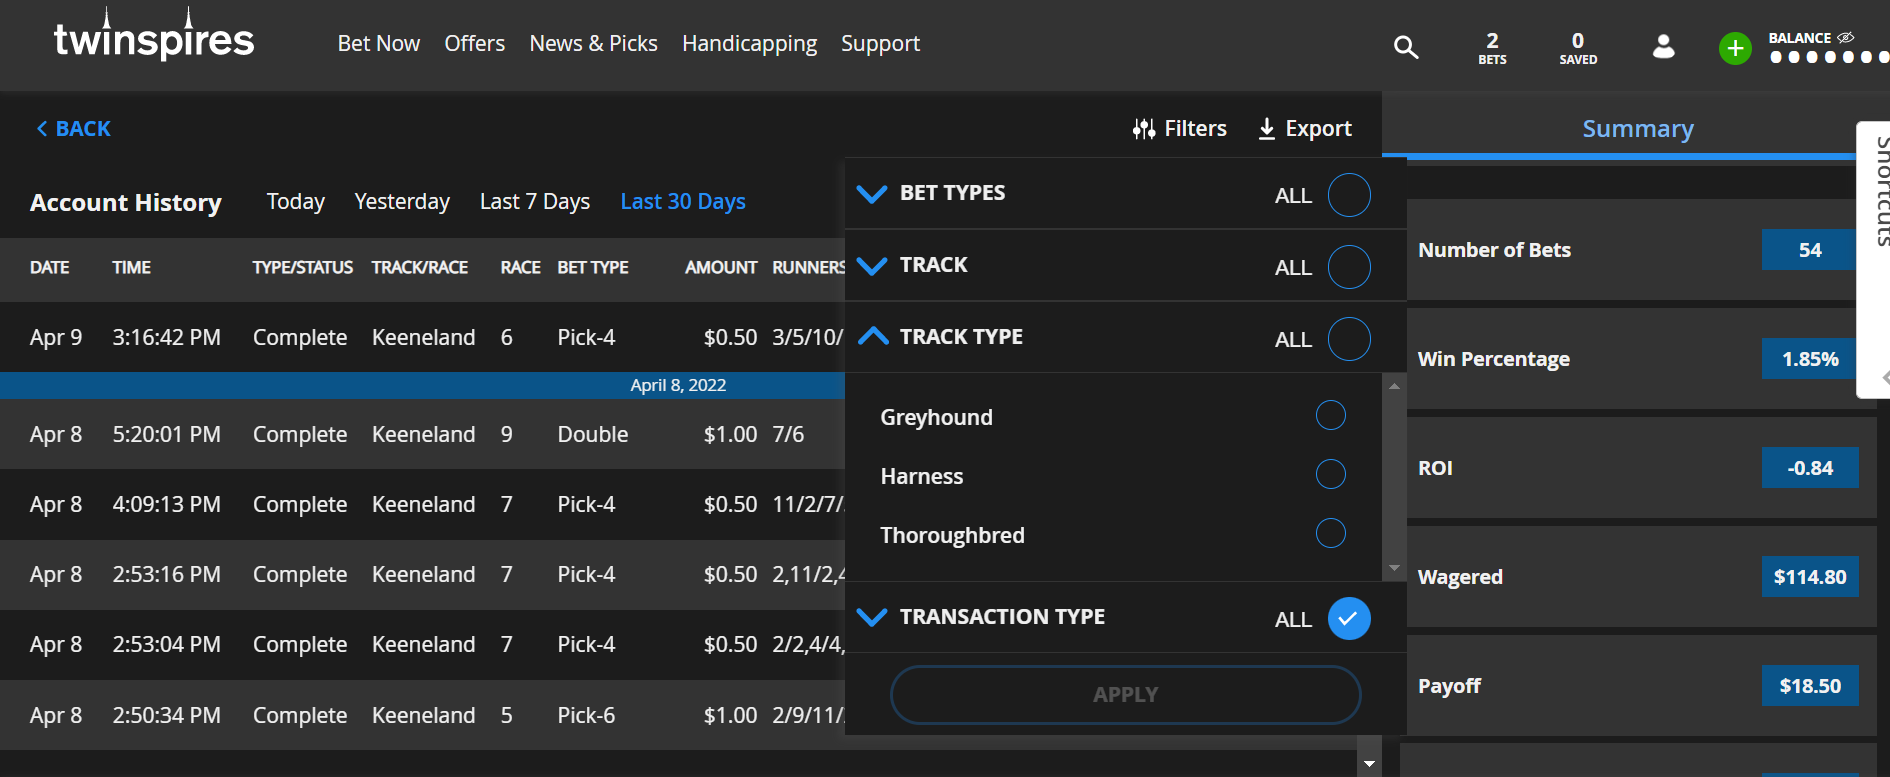Open the News & Picks menu

click(594, 44)
